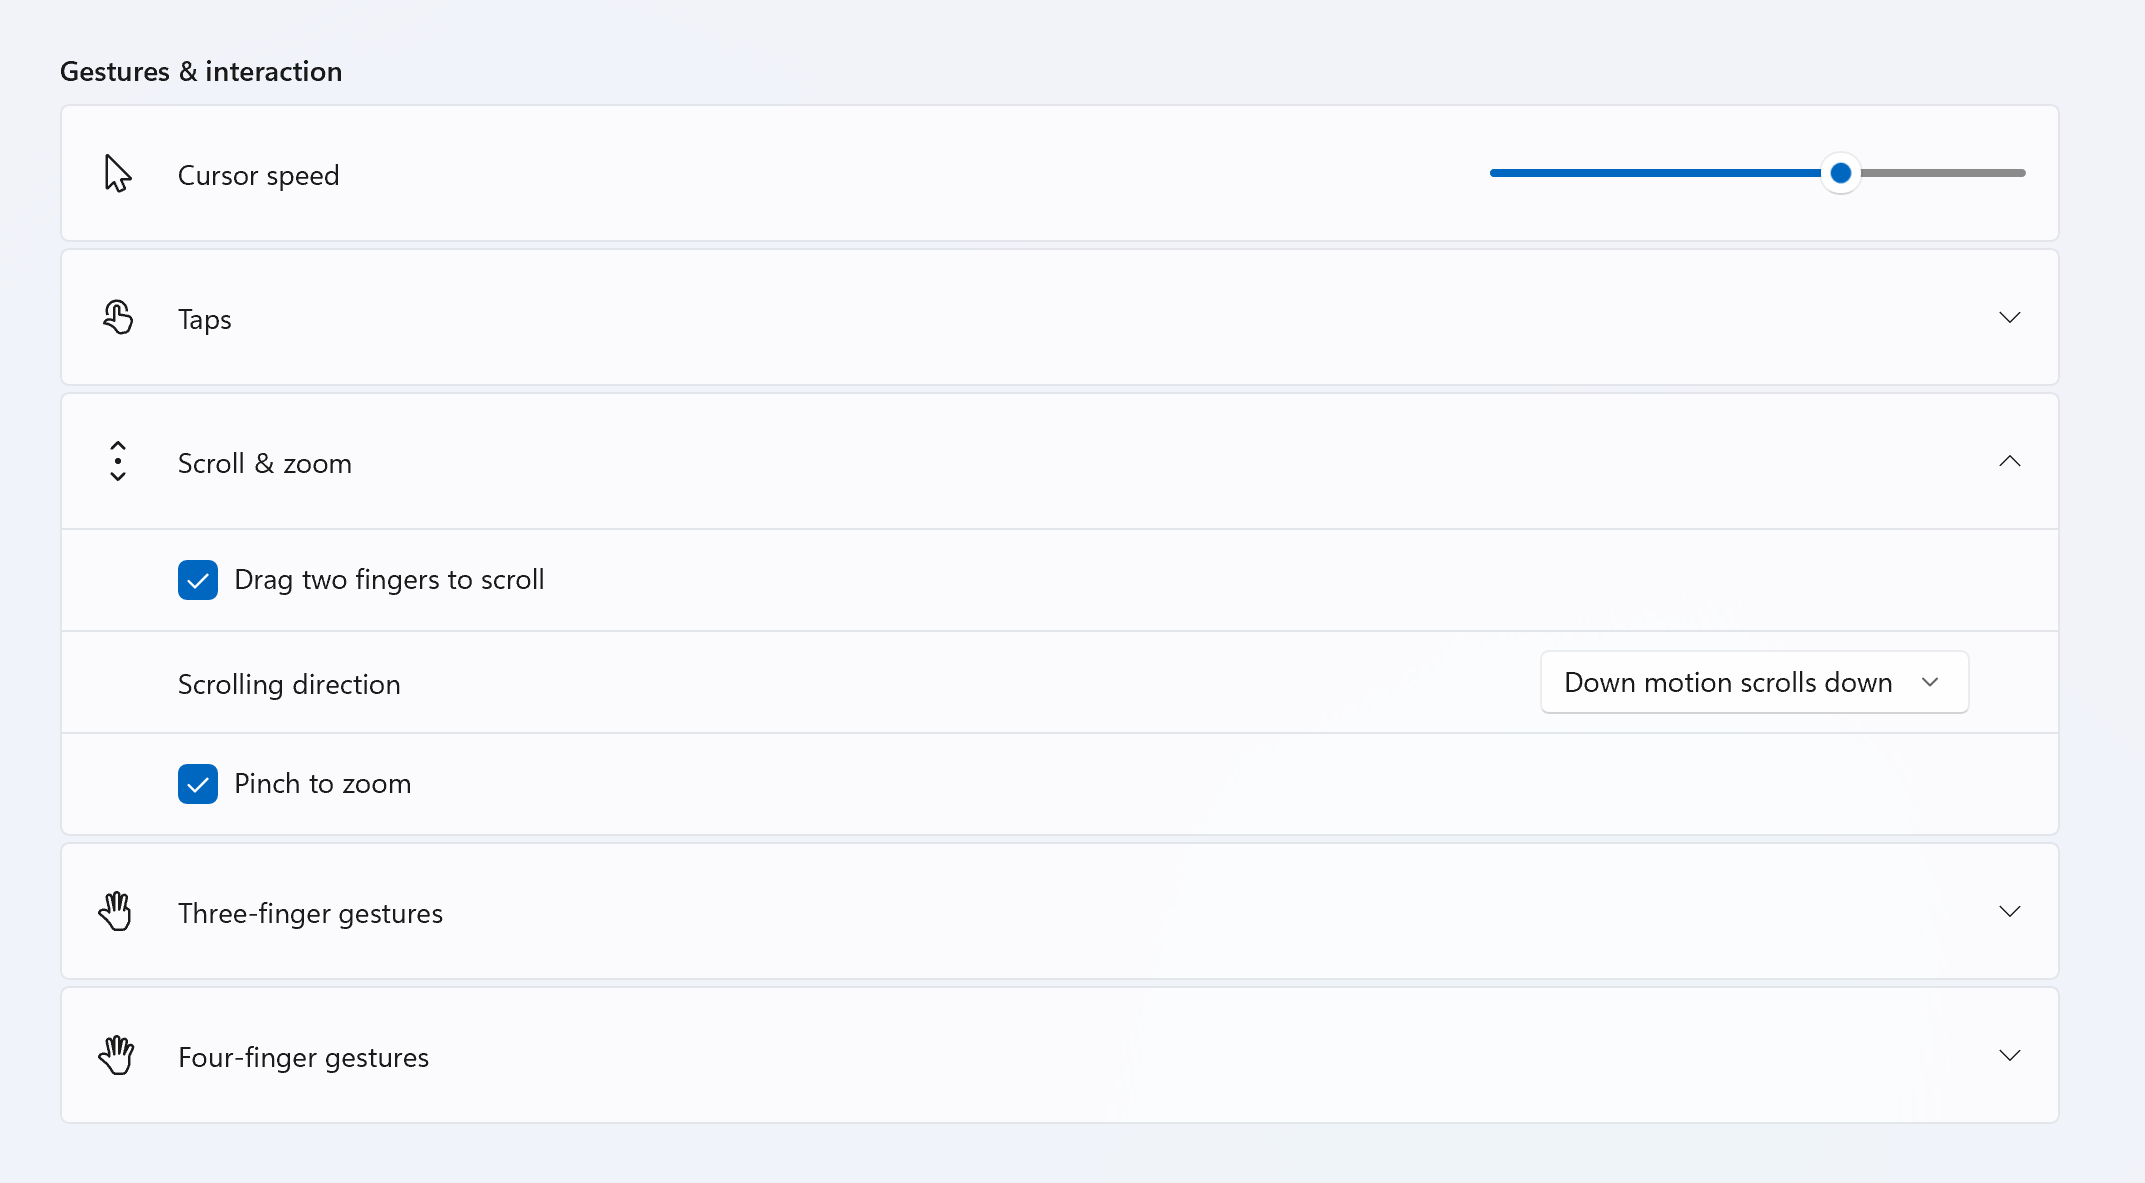Click the Cursor speed slider thumb
This screenshot has height=1183, width=2145.
[x=1840, y=174]
